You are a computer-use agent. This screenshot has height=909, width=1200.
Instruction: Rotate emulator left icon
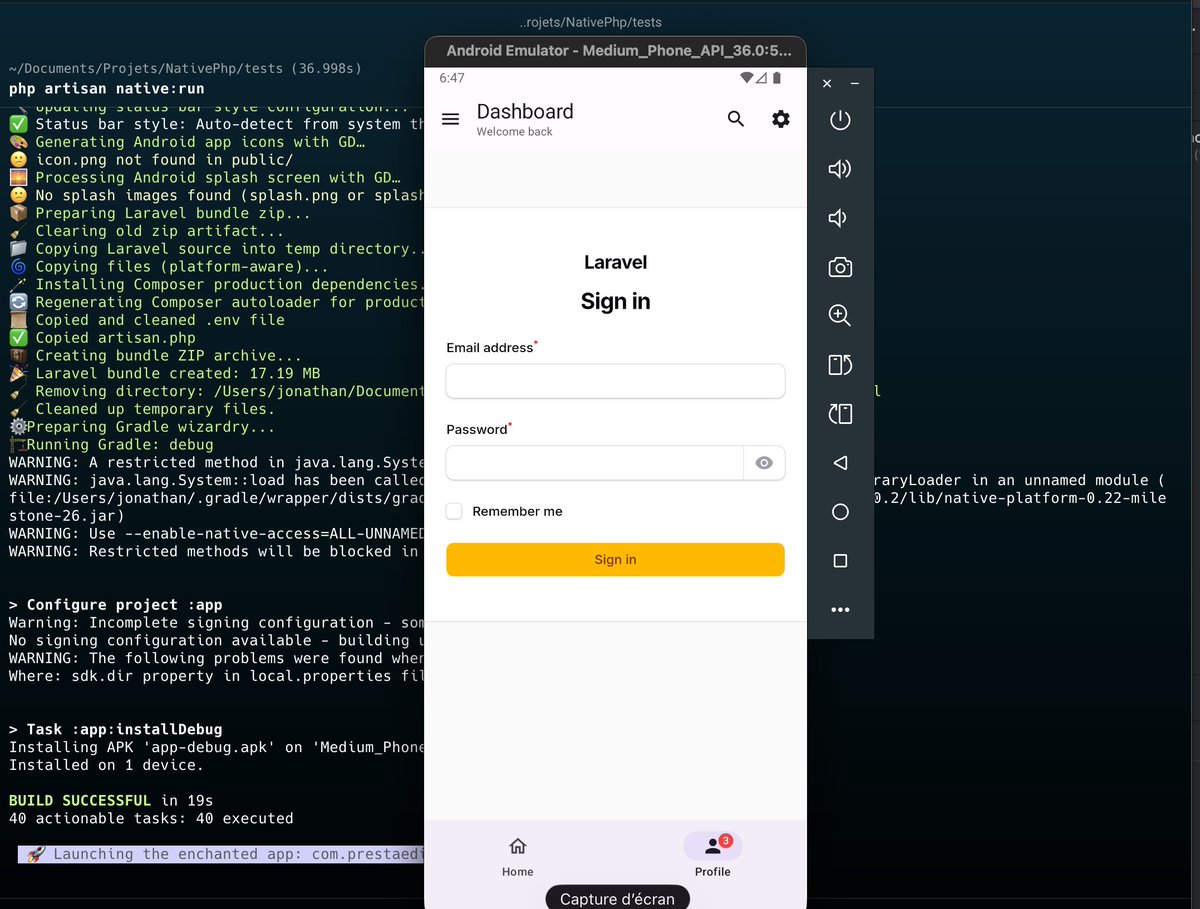coord(840,365)
